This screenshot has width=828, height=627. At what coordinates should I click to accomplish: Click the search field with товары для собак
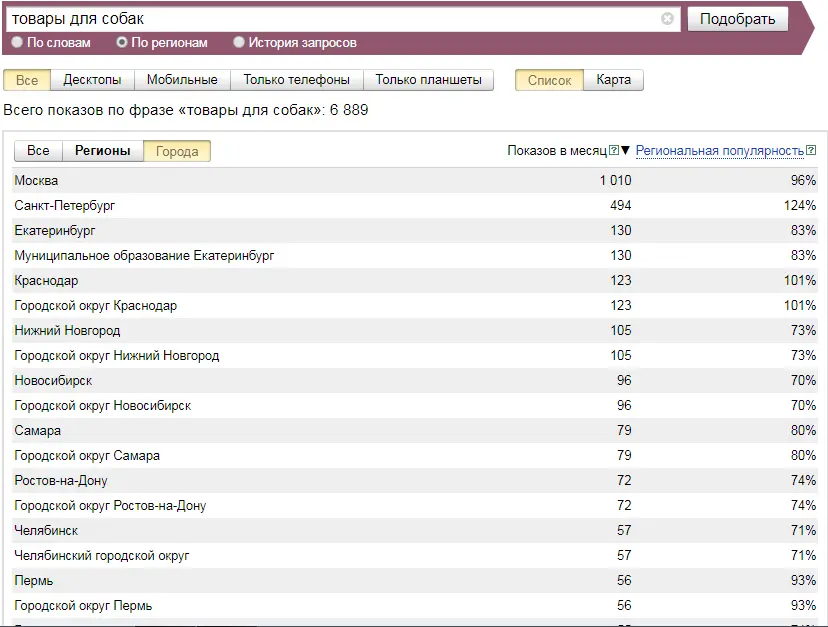tap(330, 19)
